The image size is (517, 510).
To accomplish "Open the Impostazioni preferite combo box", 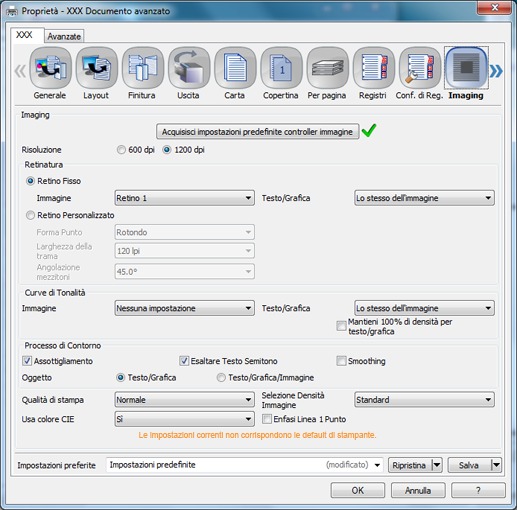I will [245, 465].
